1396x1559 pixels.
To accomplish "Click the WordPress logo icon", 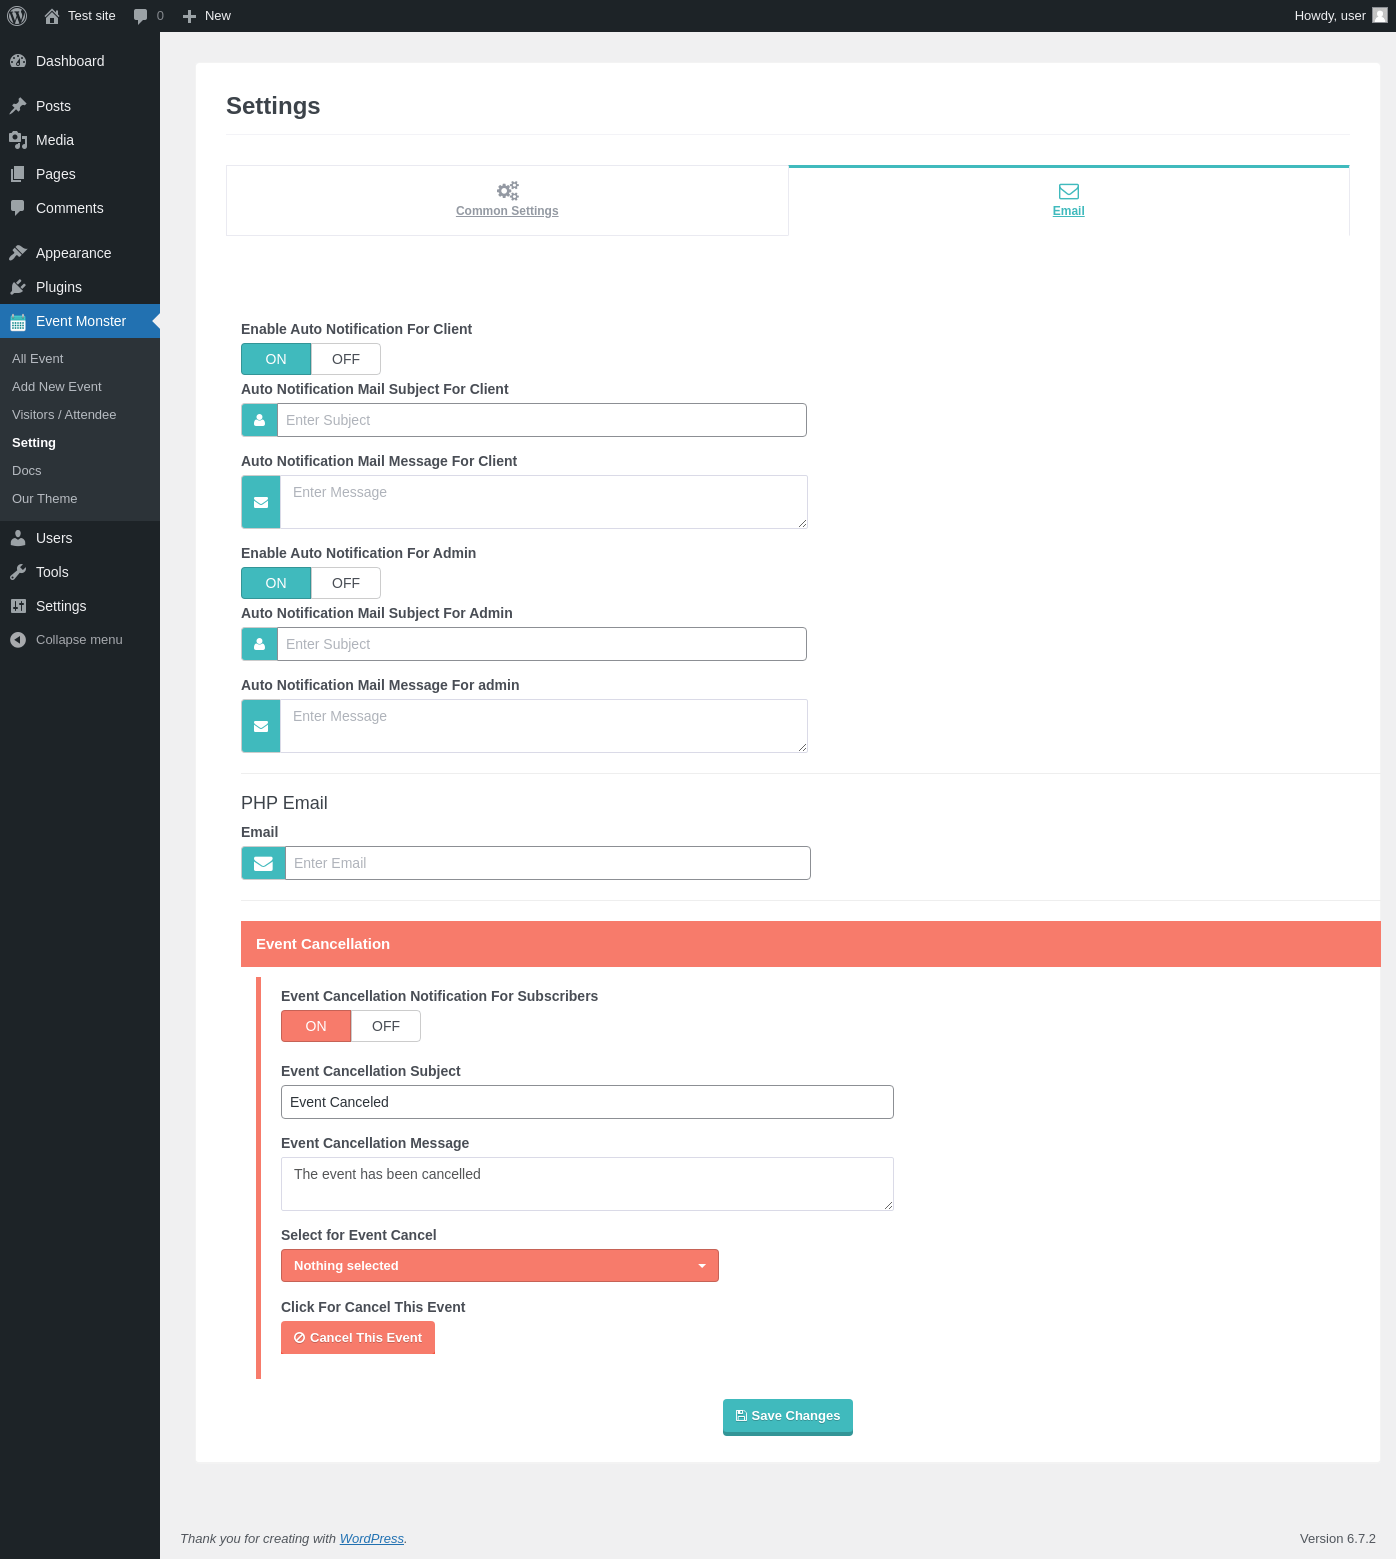I will click(x=17, y=16).
